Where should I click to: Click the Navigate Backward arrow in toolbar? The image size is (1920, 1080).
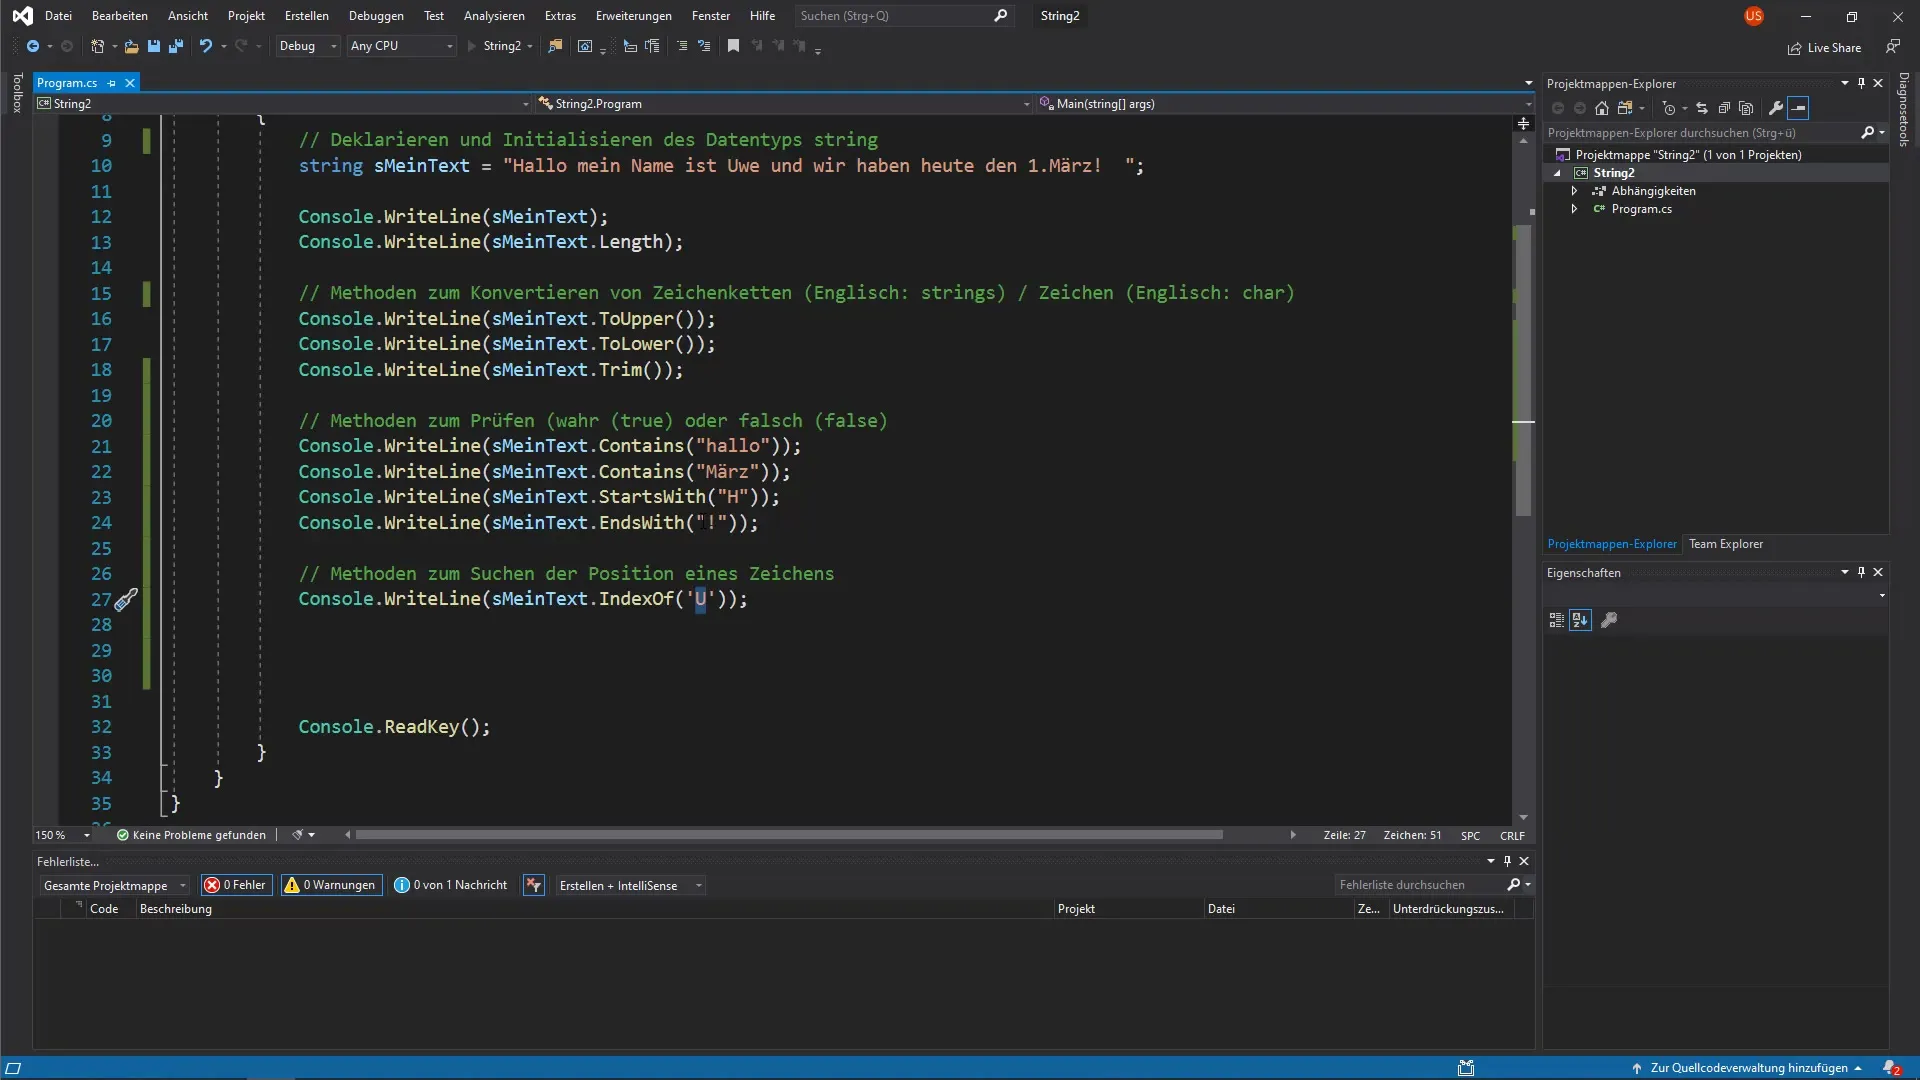point(33,46)
